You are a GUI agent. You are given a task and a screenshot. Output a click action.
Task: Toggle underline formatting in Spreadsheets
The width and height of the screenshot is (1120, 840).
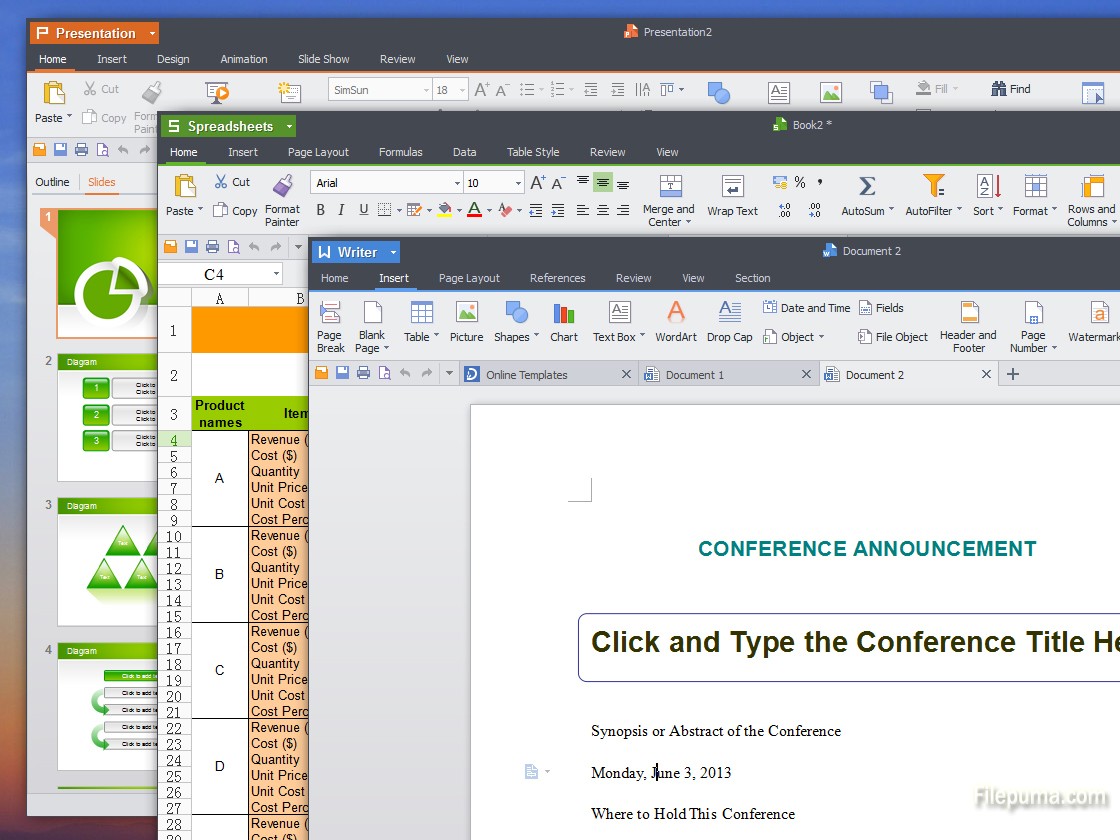[x=363, y=210]
